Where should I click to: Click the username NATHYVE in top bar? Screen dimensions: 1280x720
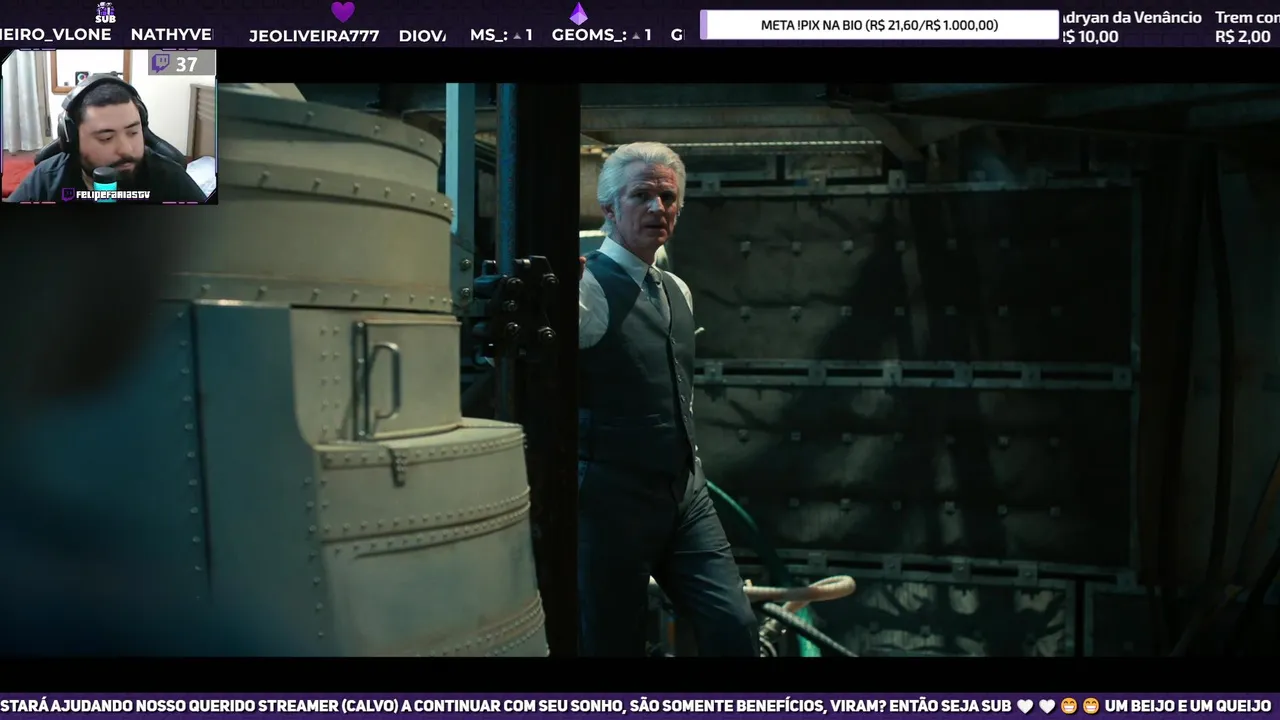pyautogui.click(x=171, y=35)
